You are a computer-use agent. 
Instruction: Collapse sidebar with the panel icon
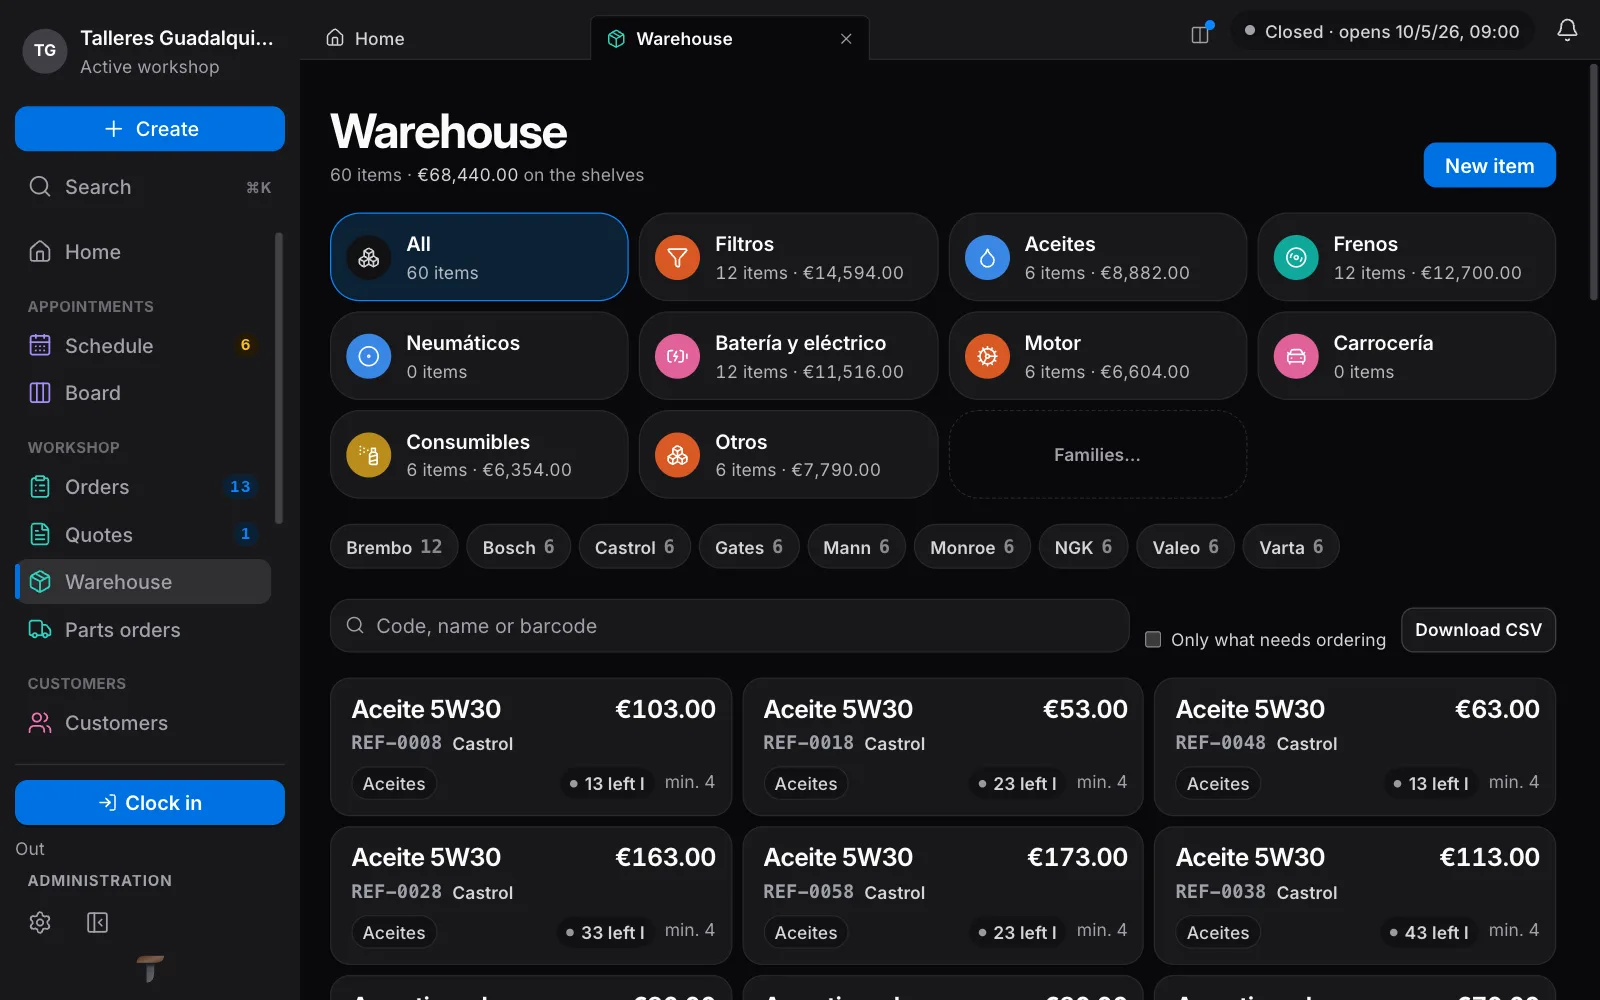point(97,922)
